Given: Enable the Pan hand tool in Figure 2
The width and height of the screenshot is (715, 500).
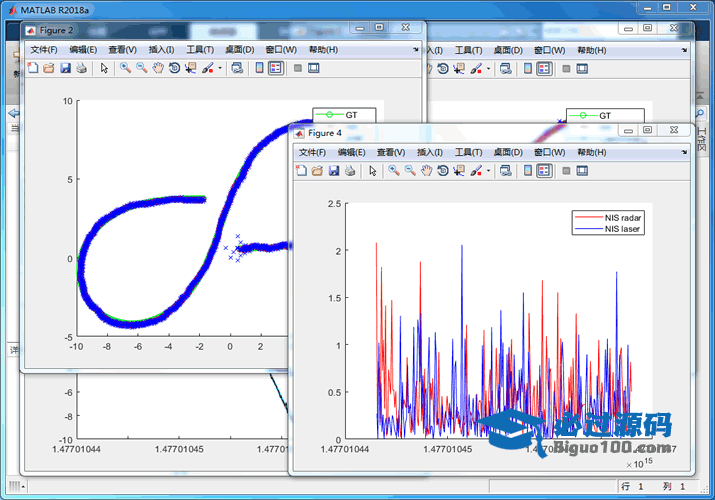Looking at the screenshot, I should (158, 68).
